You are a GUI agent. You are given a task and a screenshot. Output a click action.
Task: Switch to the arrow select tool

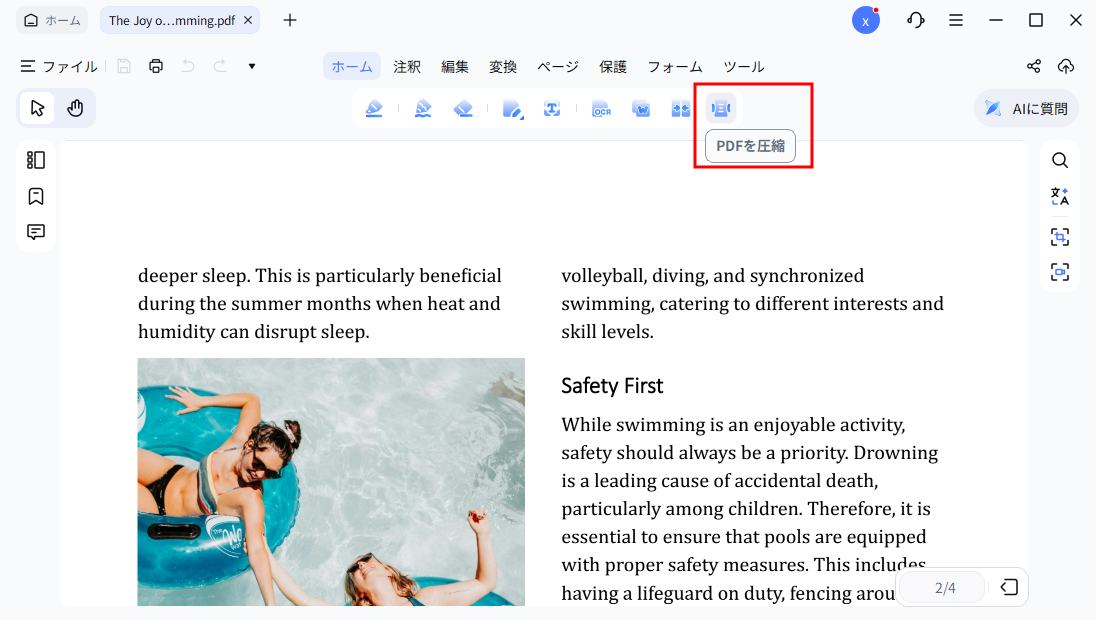38,108
